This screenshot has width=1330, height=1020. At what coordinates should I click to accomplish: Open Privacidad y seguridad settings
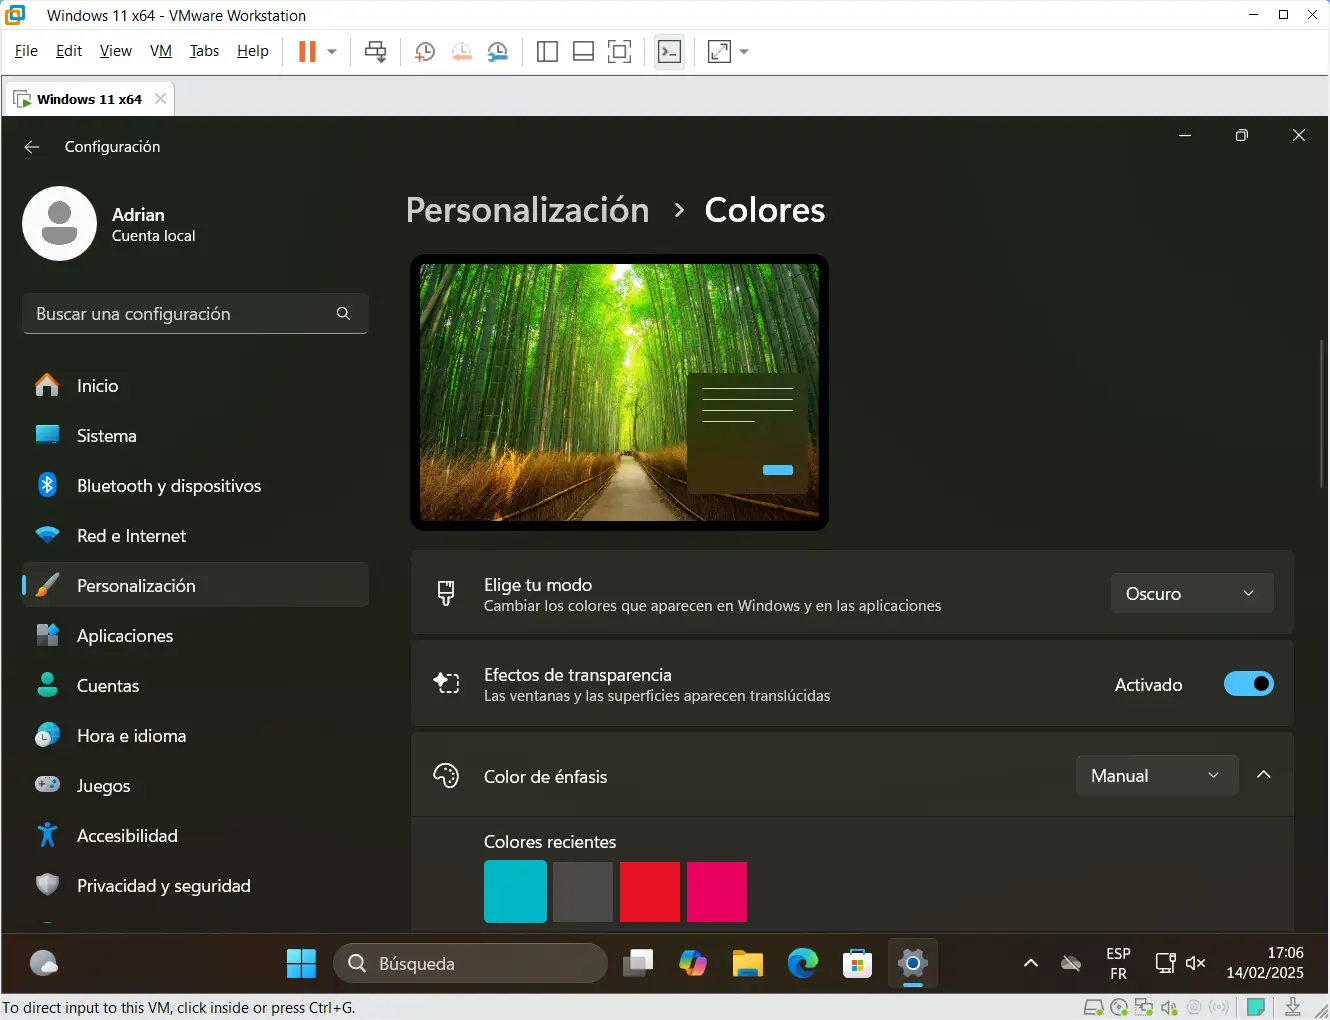coord(195,886)
